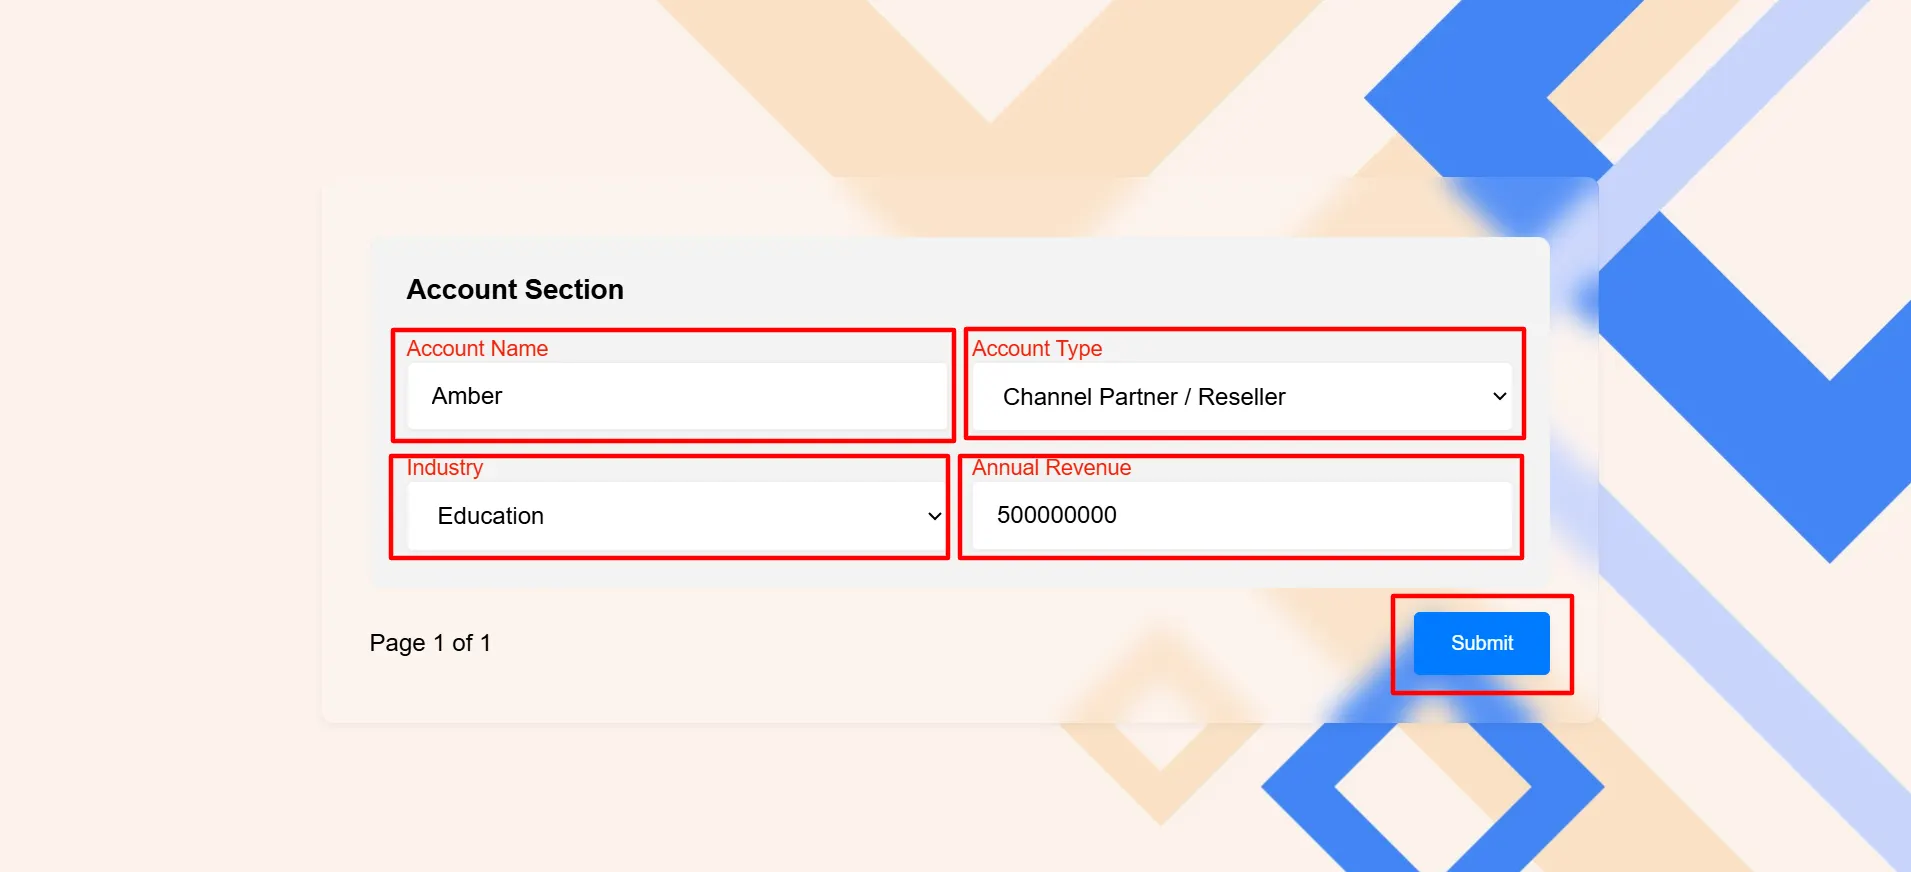Click the 'Account Type' field label
The width and height of the screenshot is (1911, 872).
point(1037,348)
